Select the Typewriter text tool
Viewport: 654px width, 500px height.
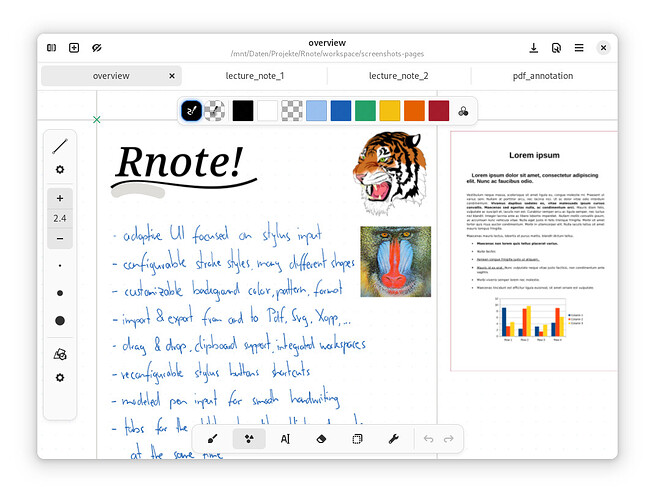(x=285, y=439)
